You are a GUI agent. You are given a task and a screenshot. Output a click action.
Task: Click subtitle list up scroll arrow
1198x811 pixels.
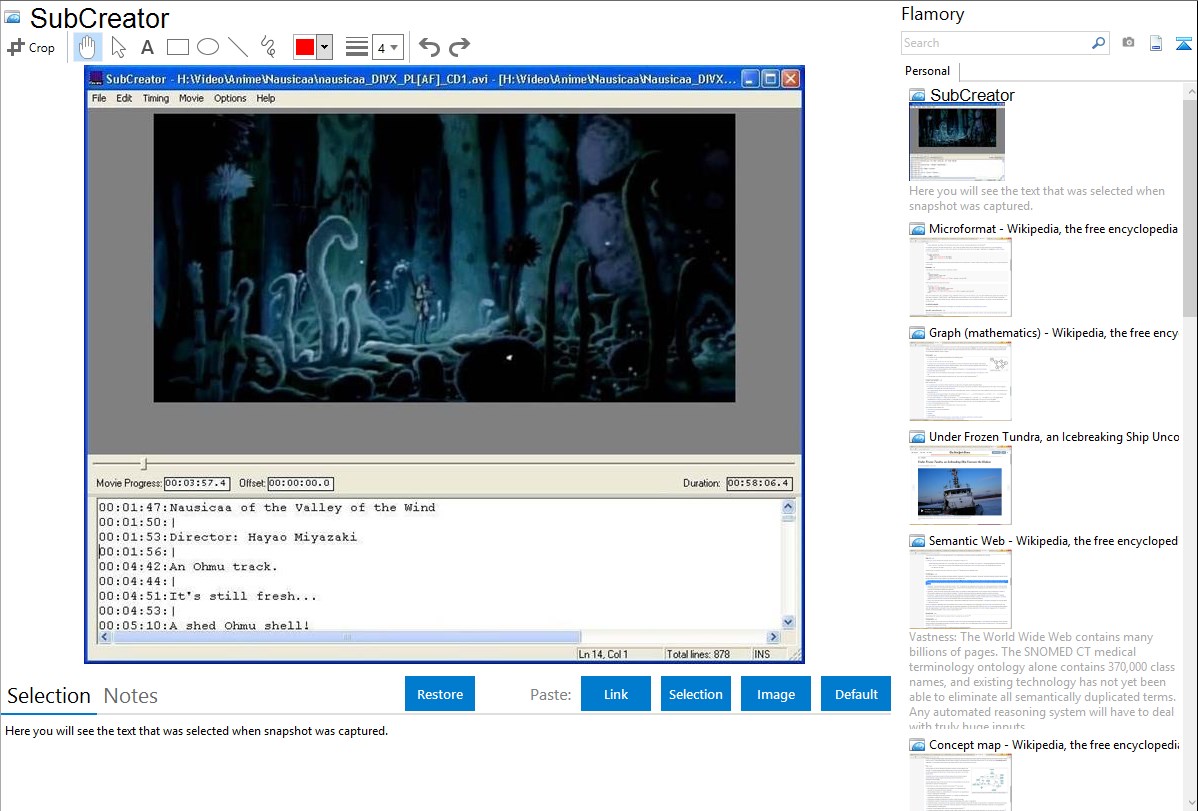tap(788, 506)
